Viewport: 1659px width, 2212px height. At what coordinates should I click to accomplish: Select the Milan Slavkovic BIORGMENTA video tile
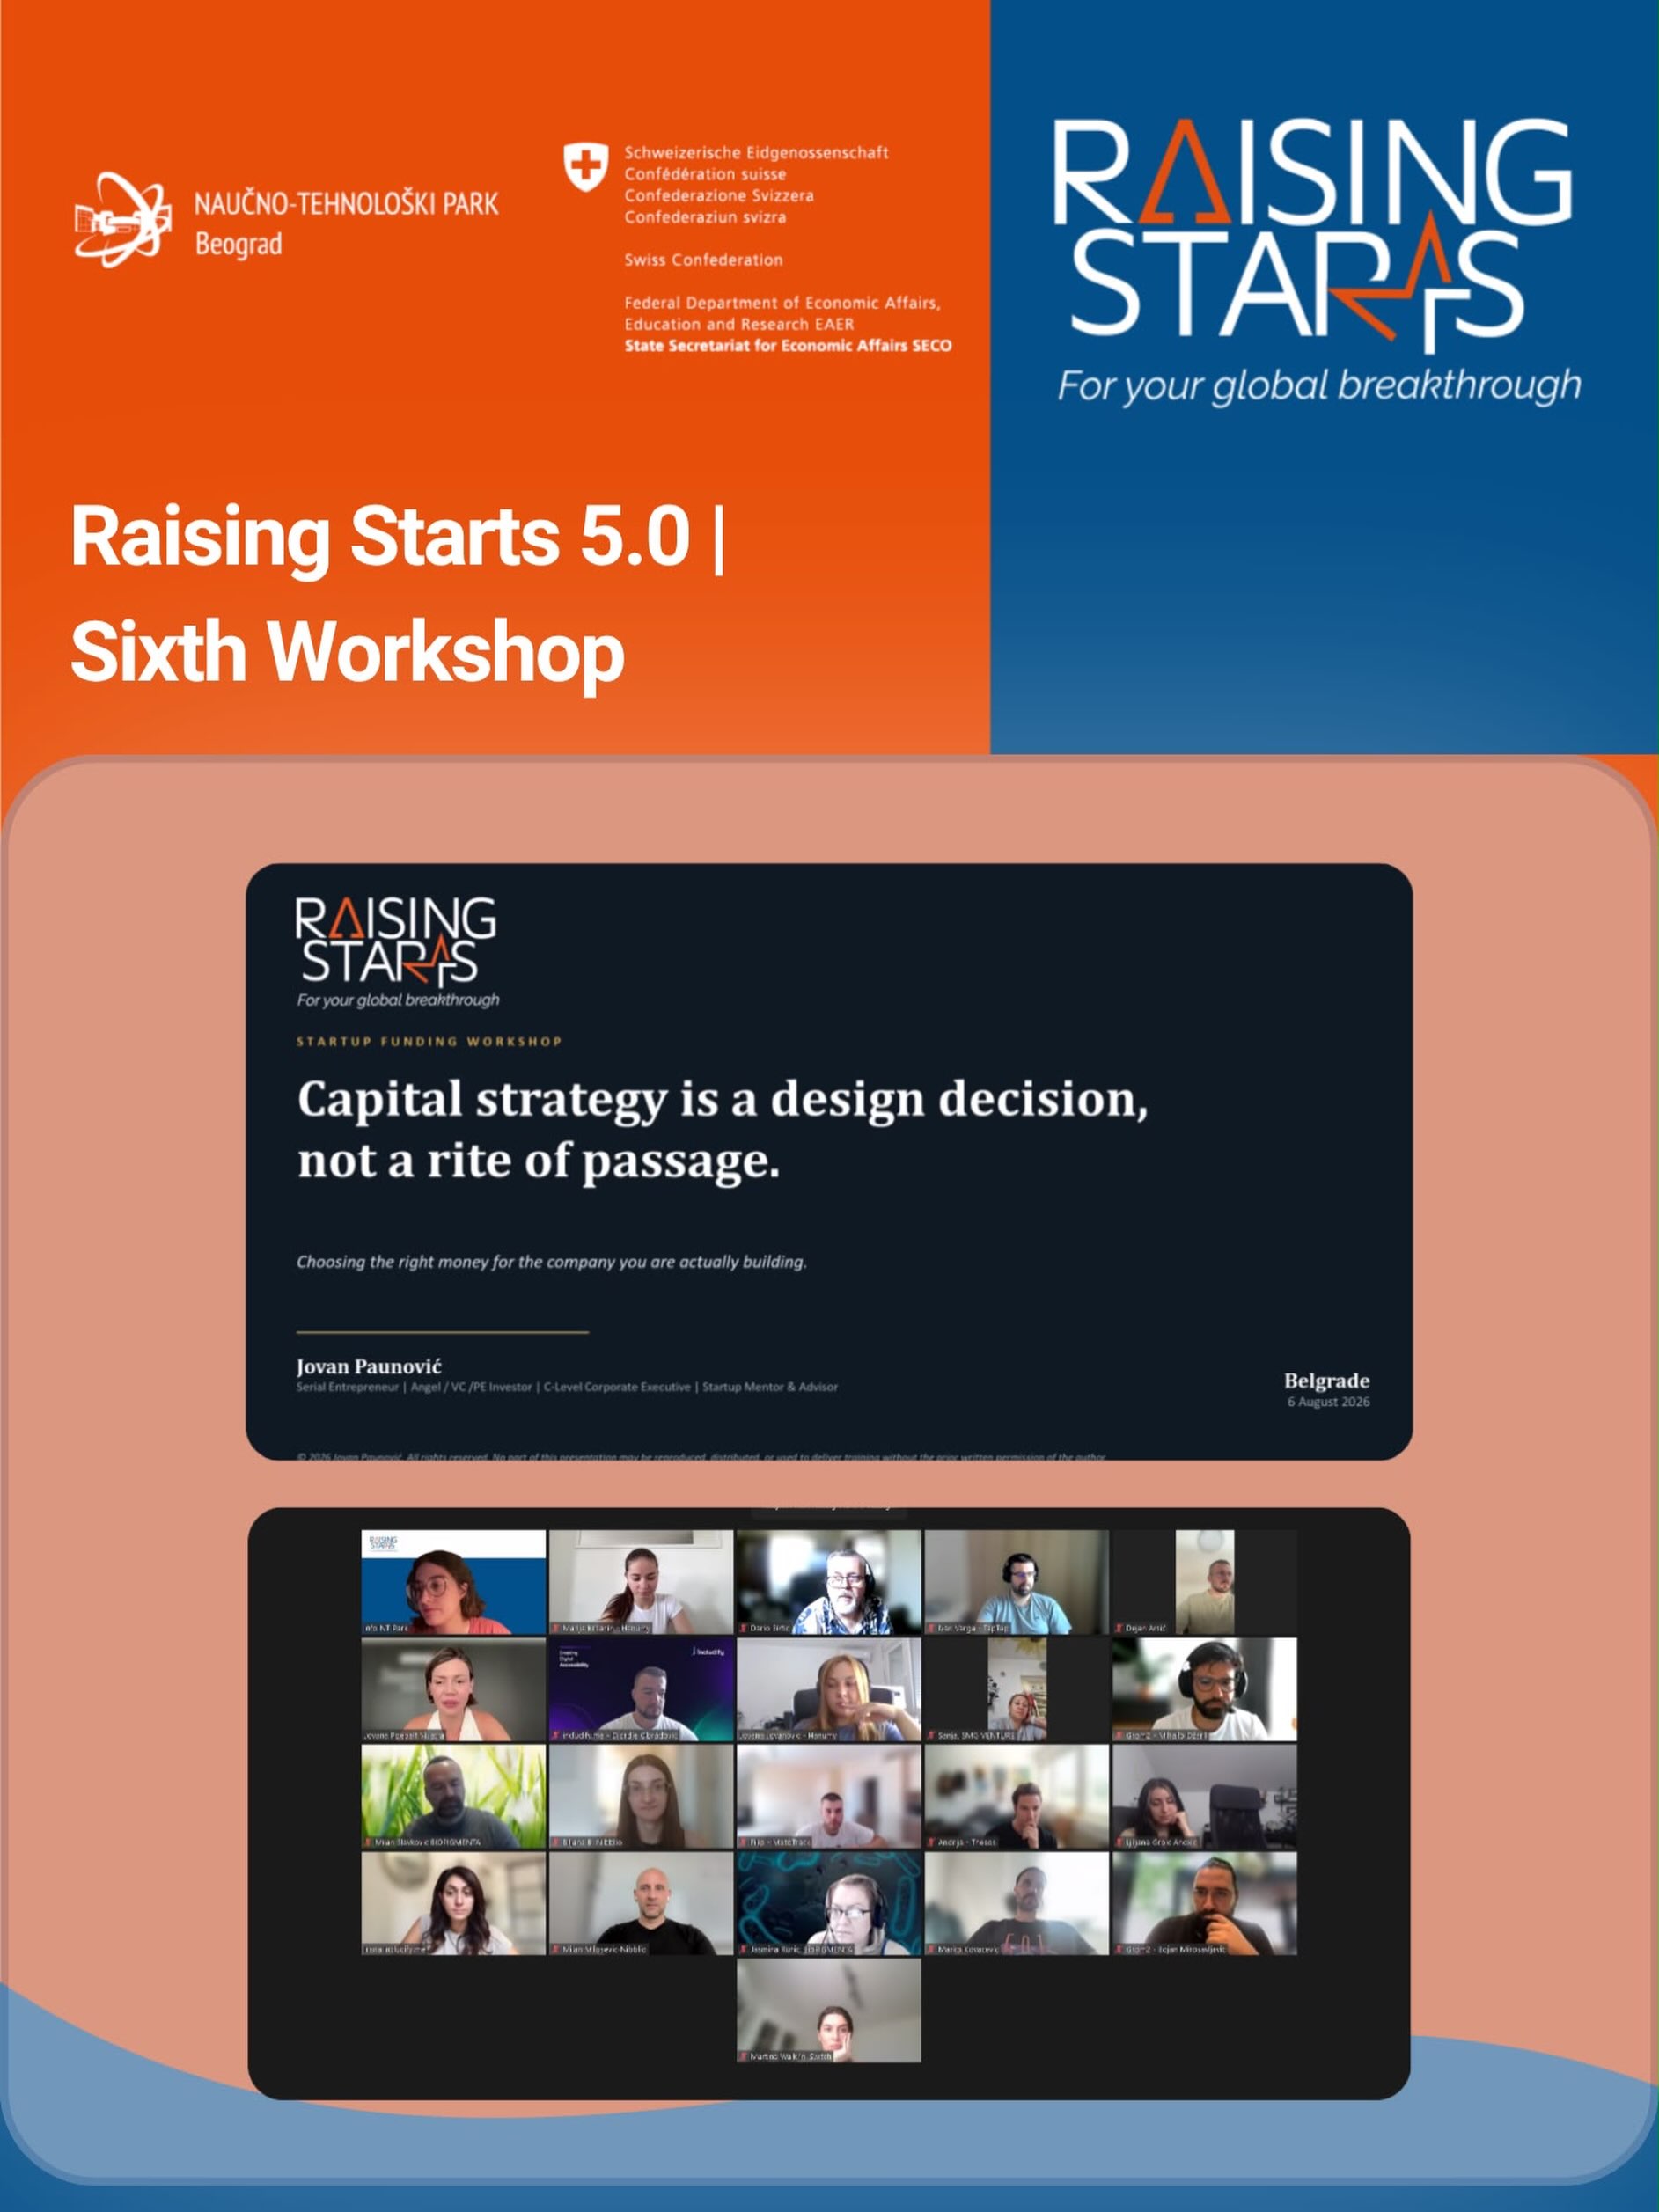[453, 1796]
